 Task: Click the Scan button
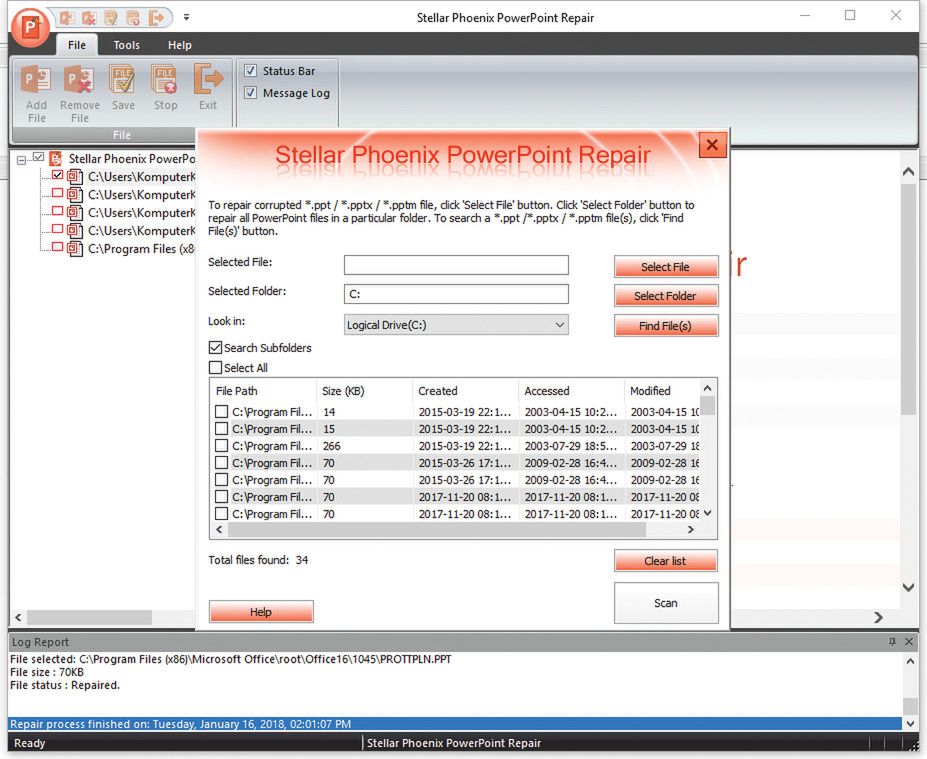(x=666, y=603)
